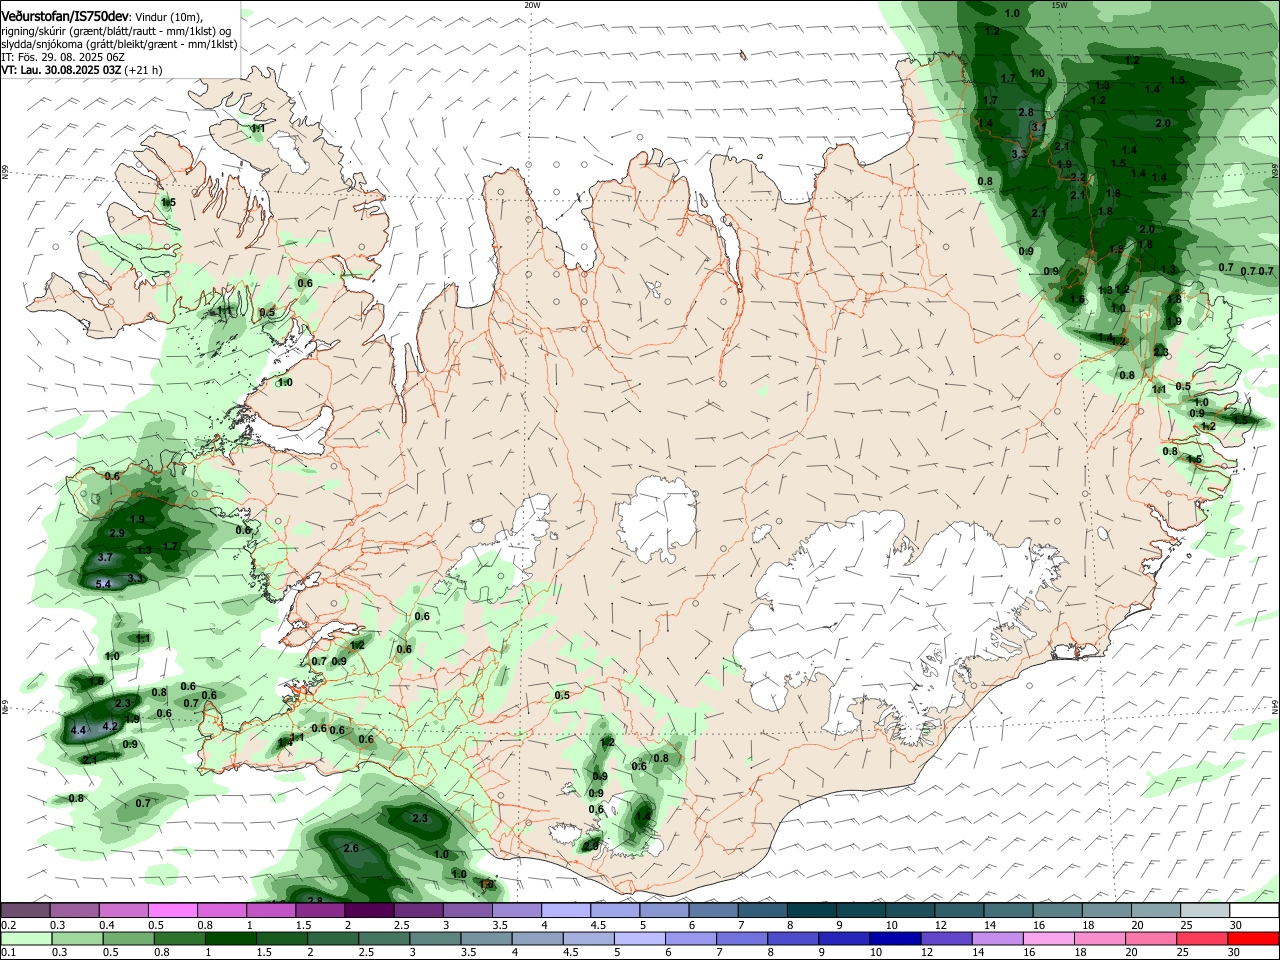Pick the magenta swatch between upper-row 0.5 and 0.8

point(172,911)
